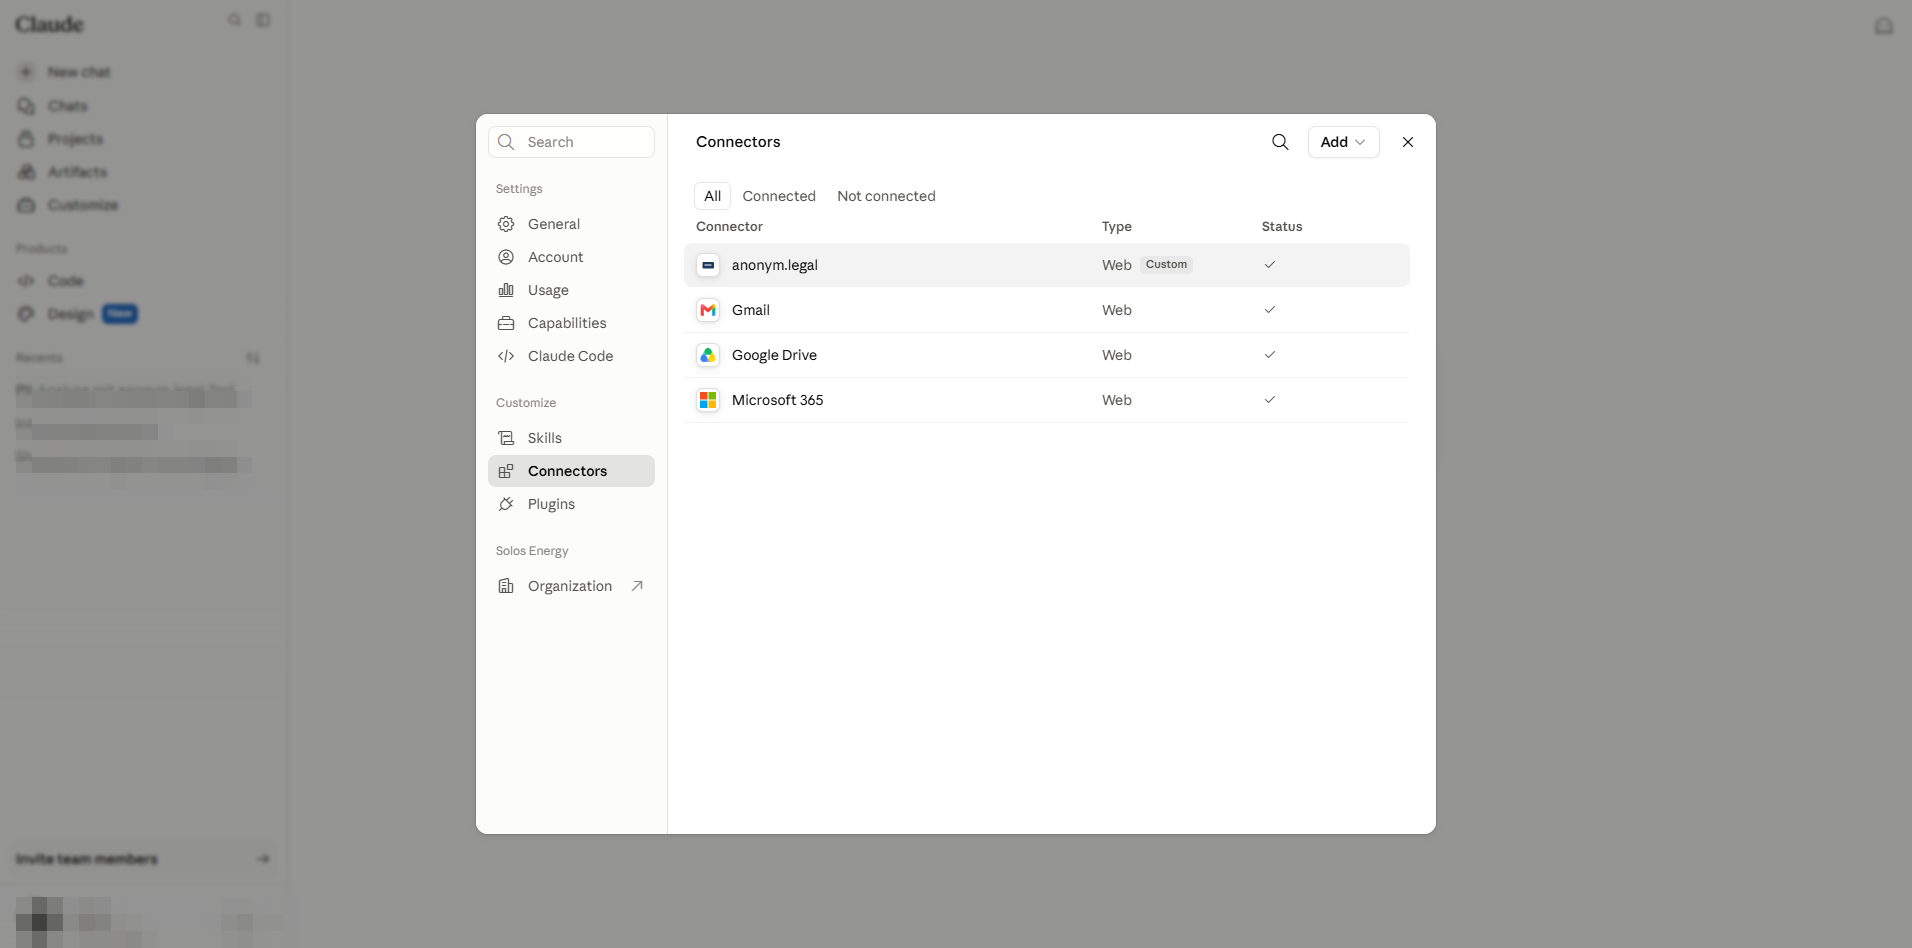Click the Custom badge on anonym.legal
1912x948 pixels.
[x=1166, y=265]
